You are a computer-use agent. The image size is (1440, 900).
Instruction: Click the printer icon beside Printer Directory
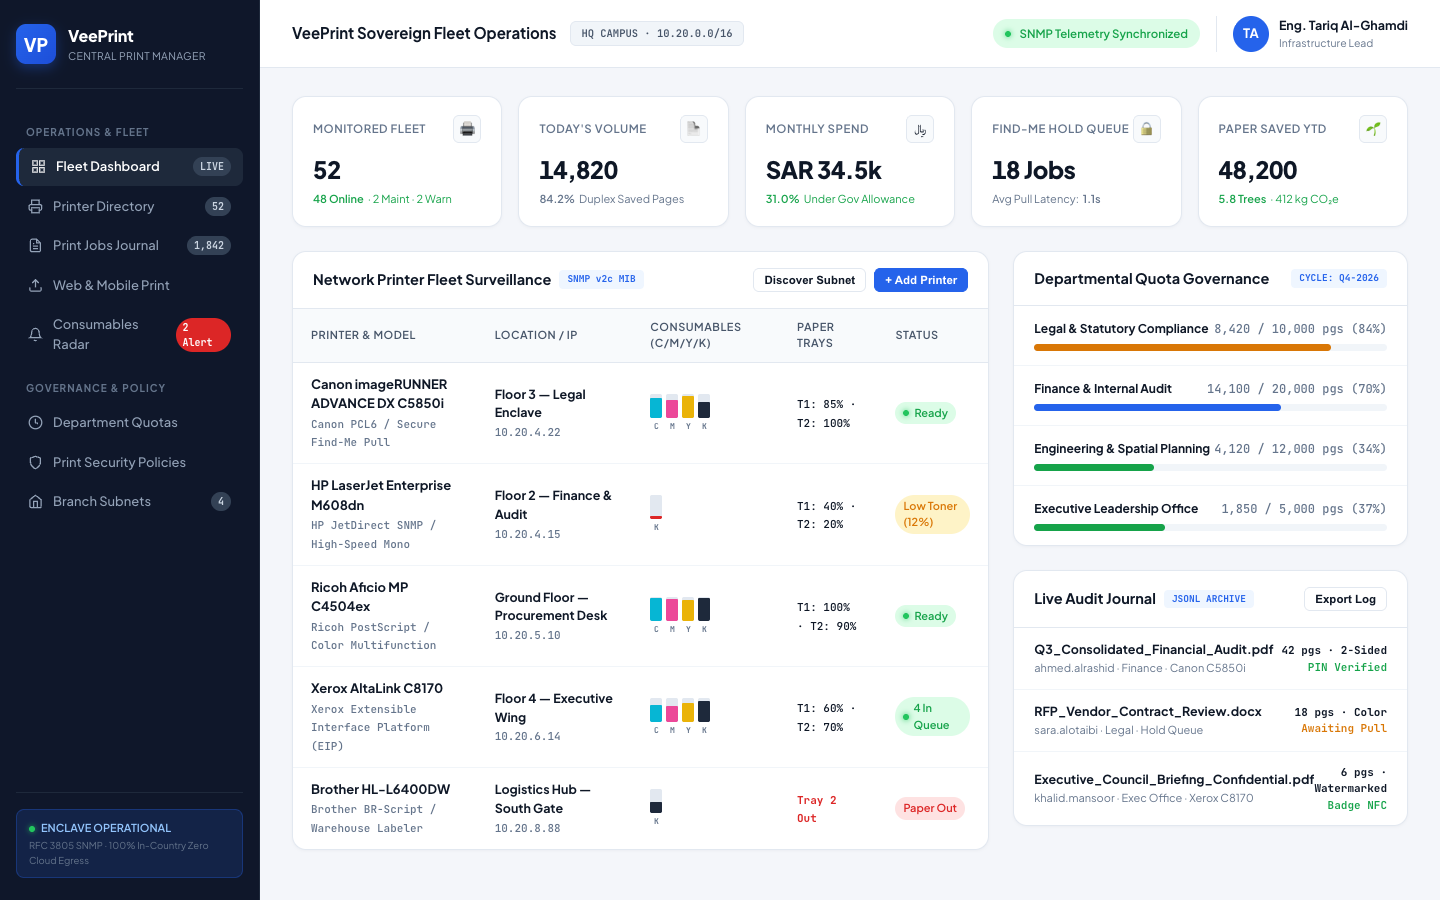[x=35, y=206]
